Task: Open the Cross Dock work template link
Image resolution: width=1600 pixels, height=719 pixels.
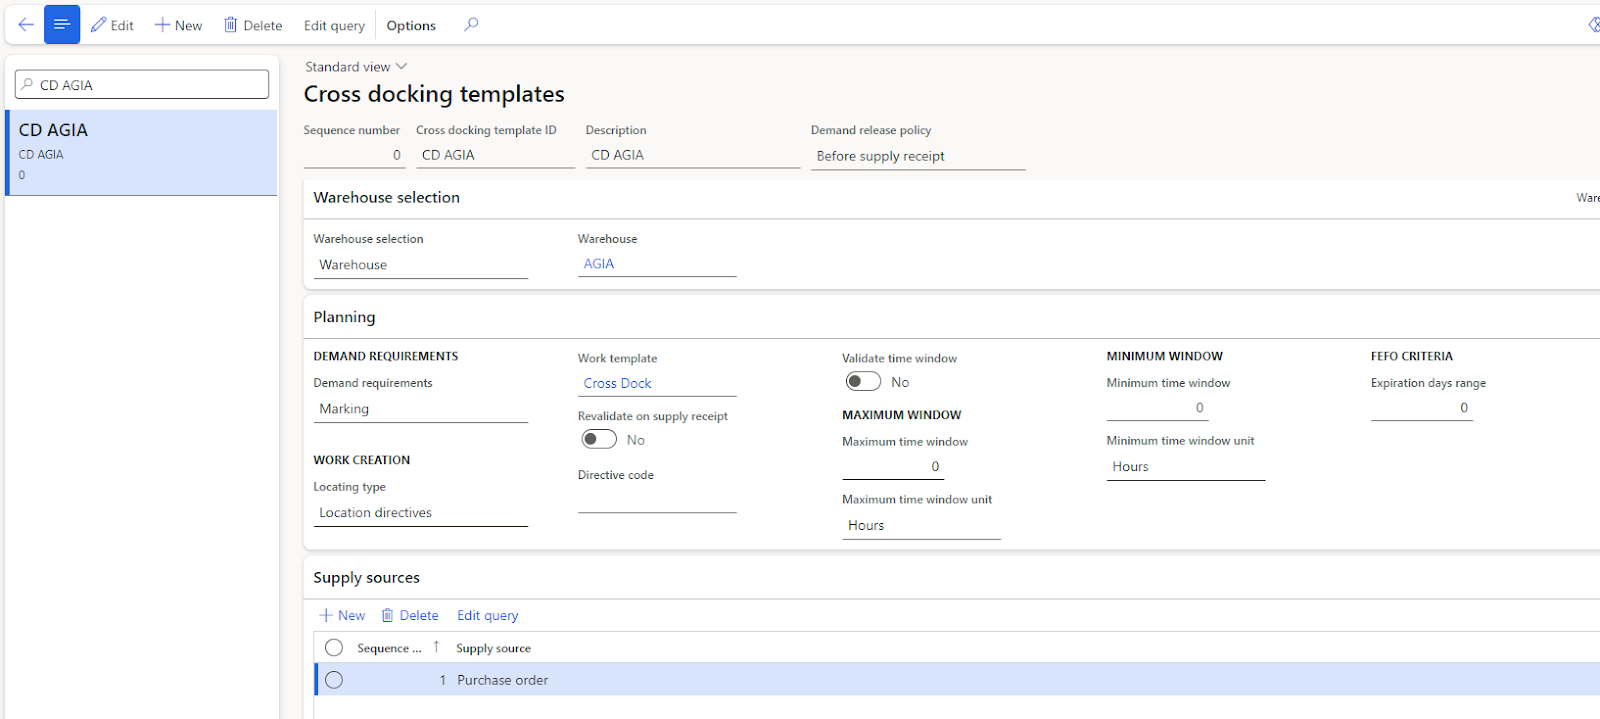Action: coord(617,383)
